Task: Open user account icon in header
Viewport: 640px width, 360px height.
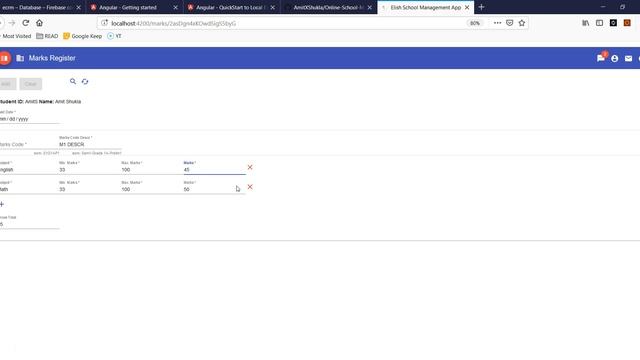Action: pos(615,58)
